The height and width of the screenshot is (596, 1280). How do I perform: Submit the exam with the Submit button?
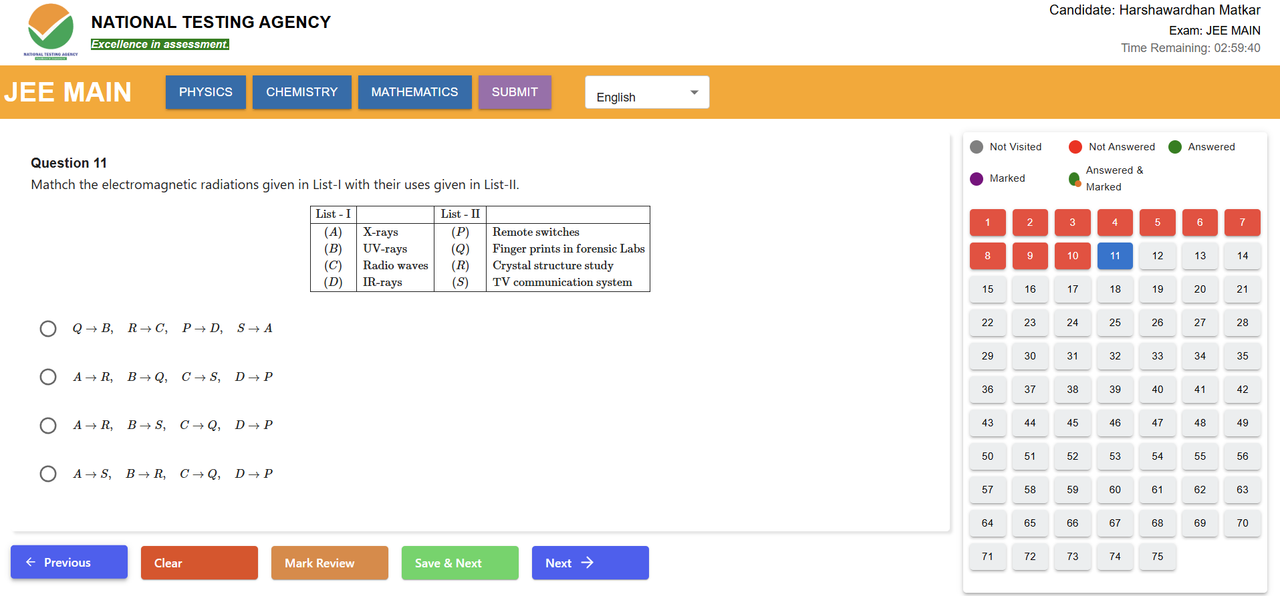[x=515, y=92]
